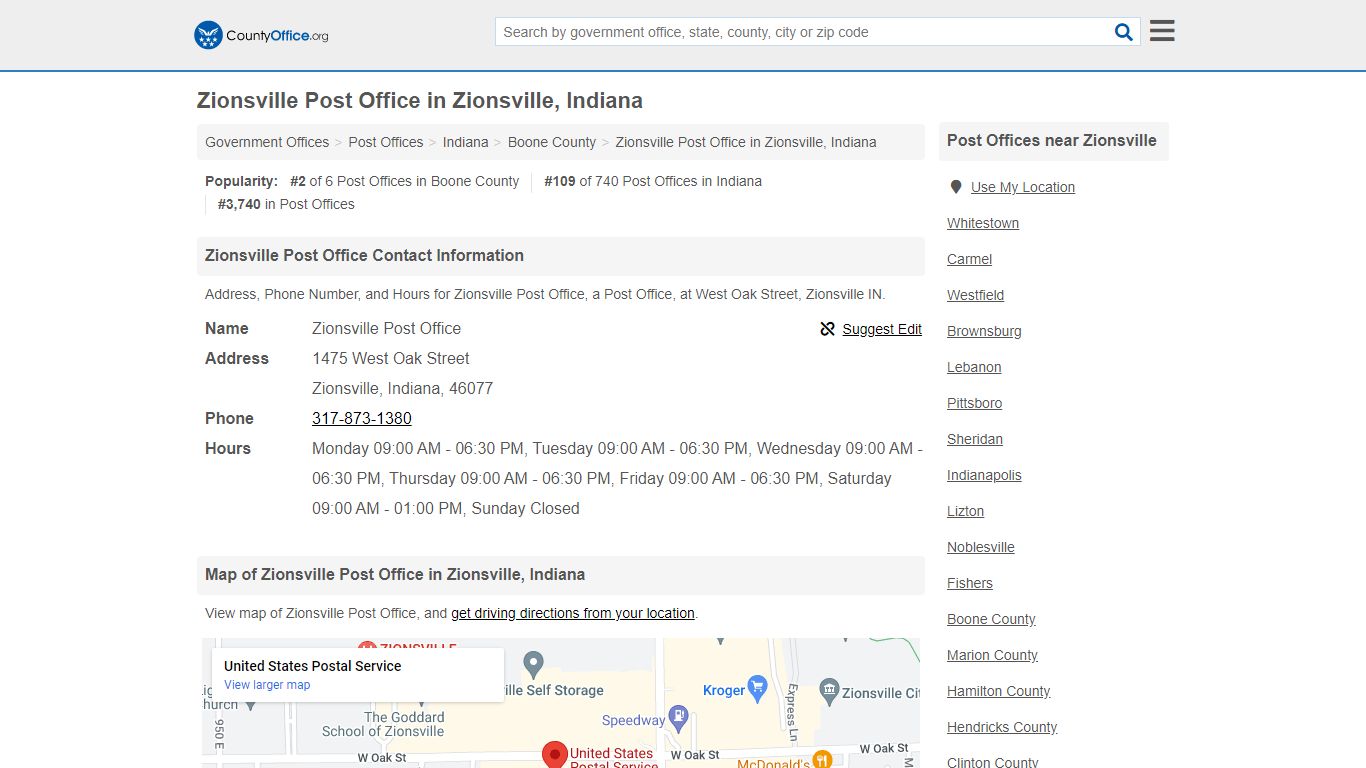Click View larger map link
This screenshot has width=1366, height=768.
click(x=267, y=685)
